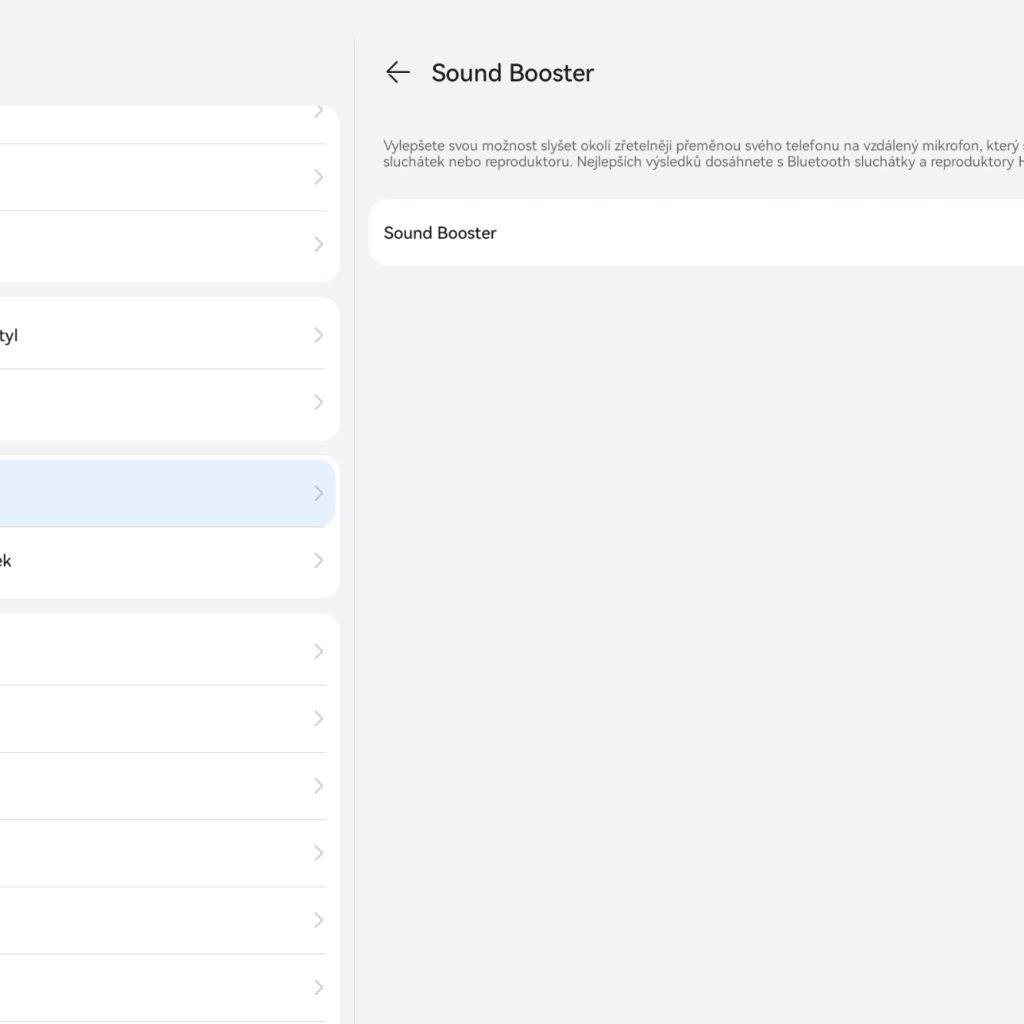This screenshot has height=1024, width=1024.
Task: Click the Sound Booster page heading
Action: click(x=512, y=73)
